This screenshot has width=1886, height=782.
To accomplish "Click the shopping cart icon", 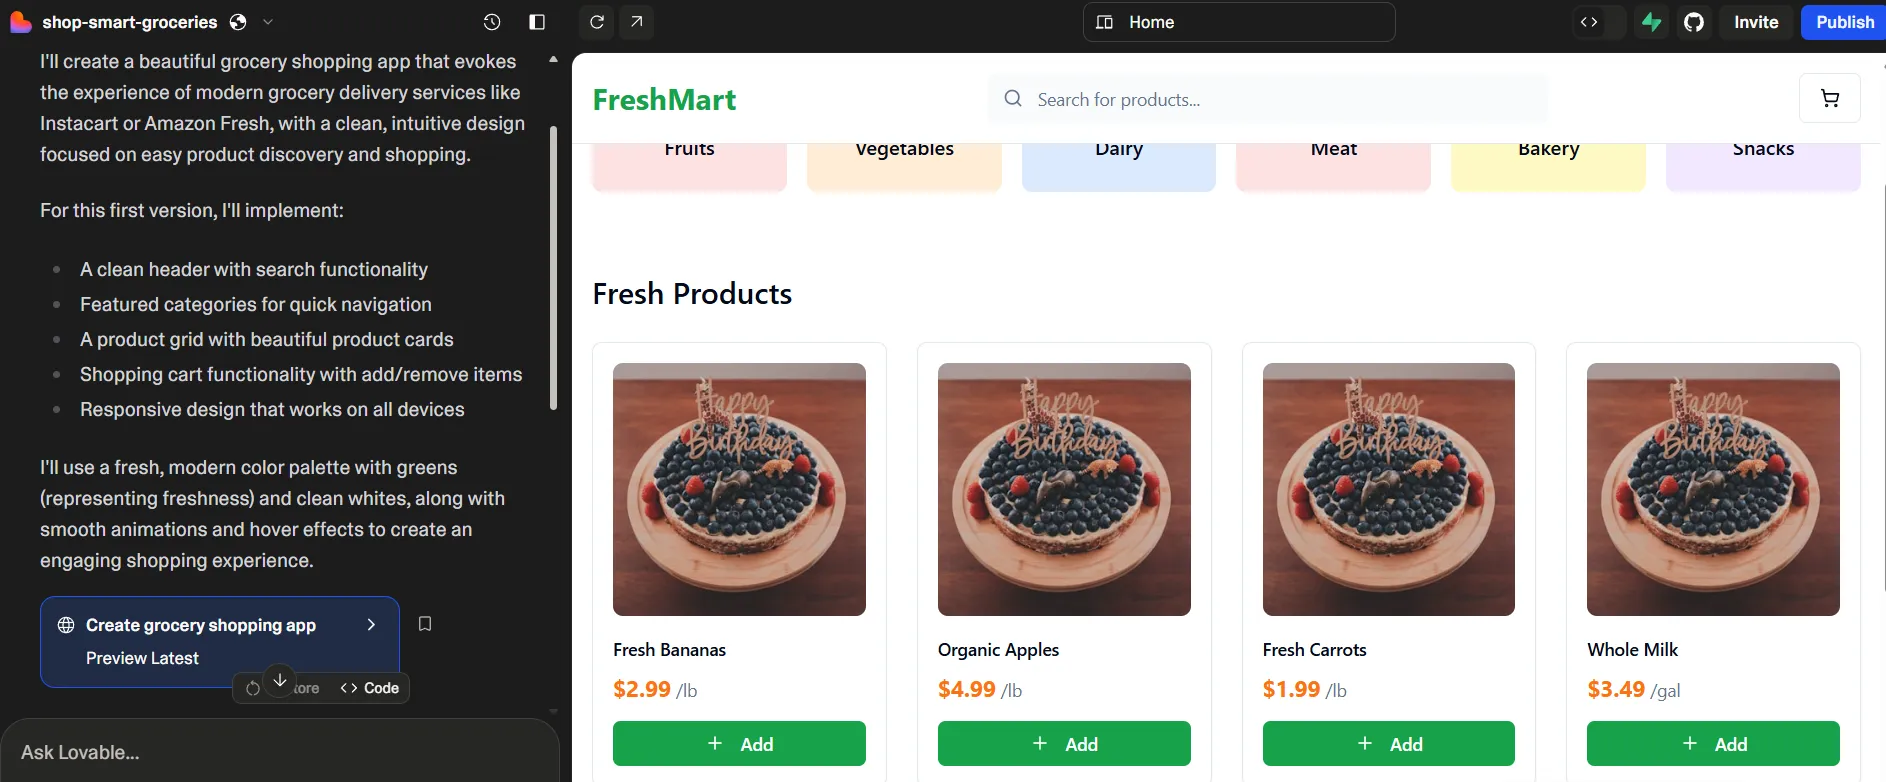I will click(1829, 98).
